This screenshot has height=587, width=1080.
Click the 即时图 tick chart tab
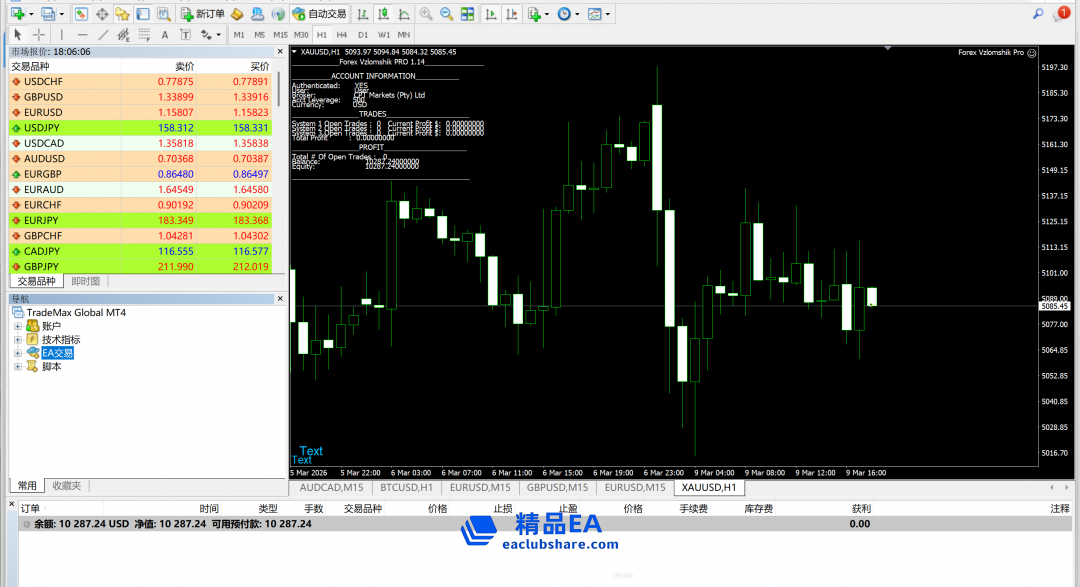coord(85,282)
